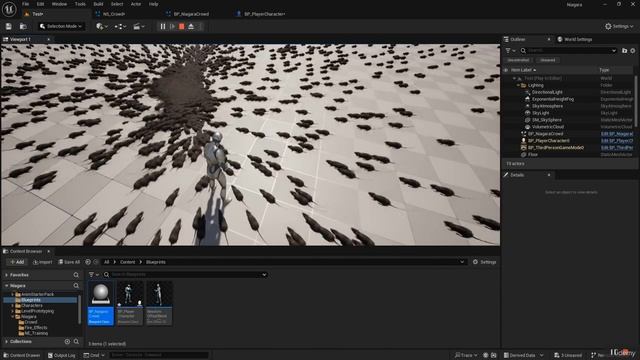Image resolution: width=640 pixels, height=360 pixels.
Task: Click the Add button in Content Browser
Action: (17, 262)
